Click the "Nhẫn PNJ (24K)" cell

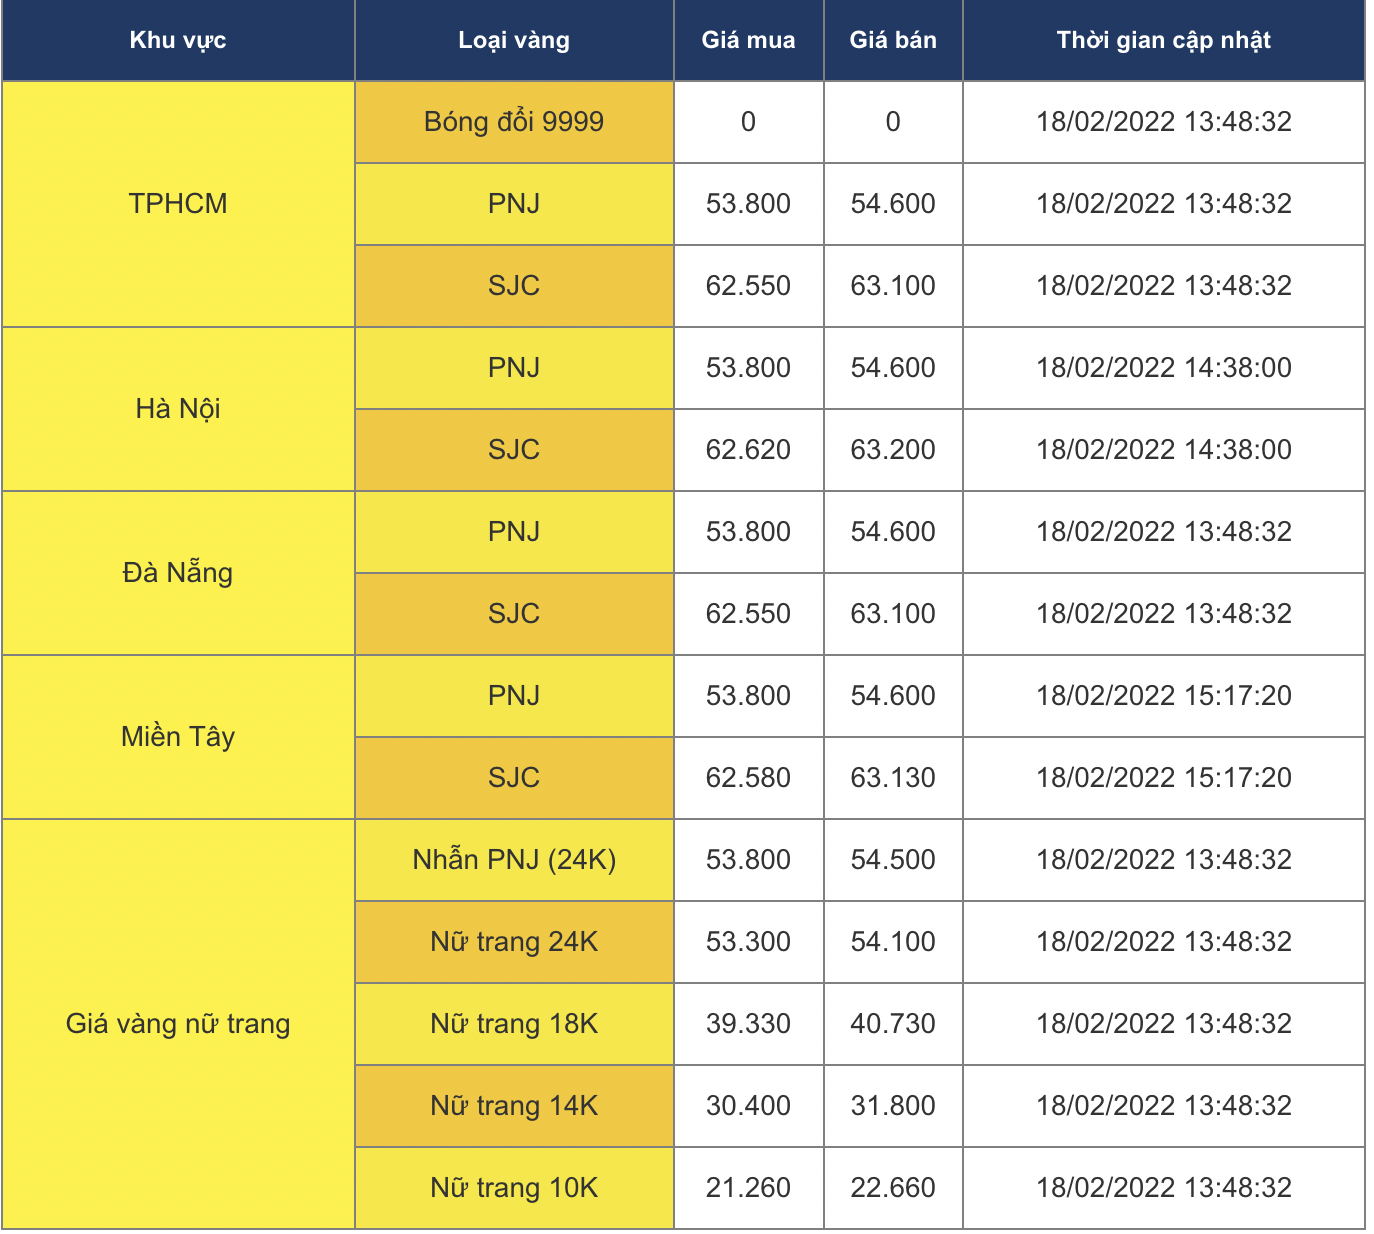click(513, 859)
